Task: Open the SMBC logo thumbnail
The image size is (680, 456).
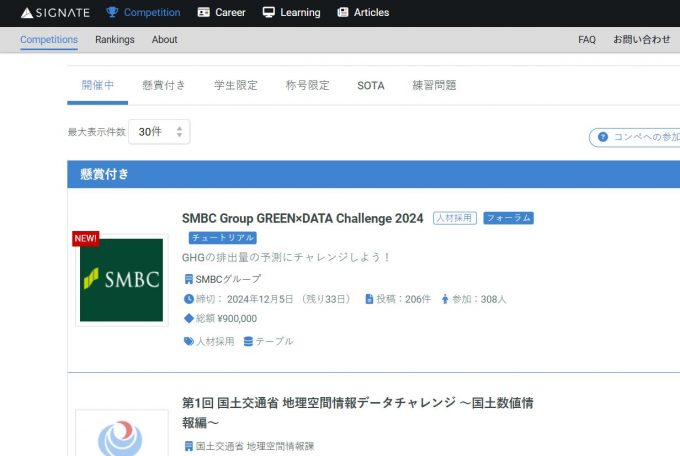Action: (121, 280)
